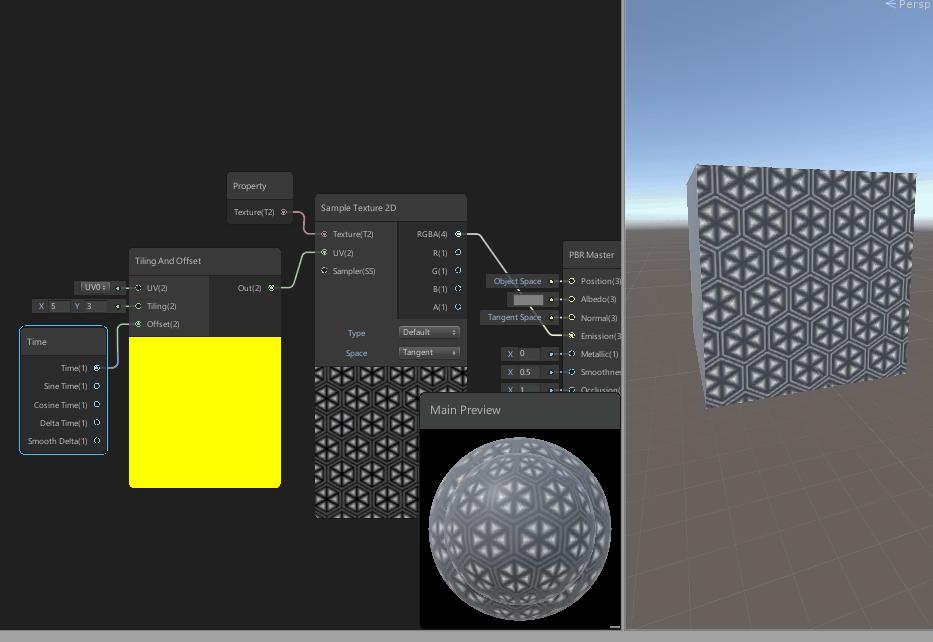
Task: Click the UV(2) input port on Sample Texture 2D
Action: (x=324, y=252)
